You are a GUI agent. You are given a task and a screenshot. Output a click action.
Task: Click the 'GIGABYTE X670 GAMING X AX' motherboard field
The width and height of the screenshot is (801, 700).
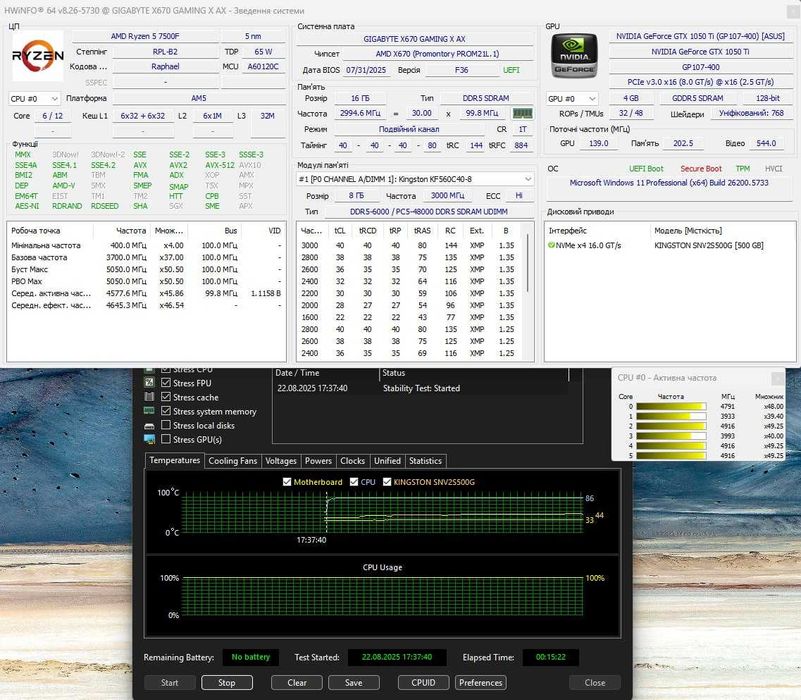coord(414,39)
